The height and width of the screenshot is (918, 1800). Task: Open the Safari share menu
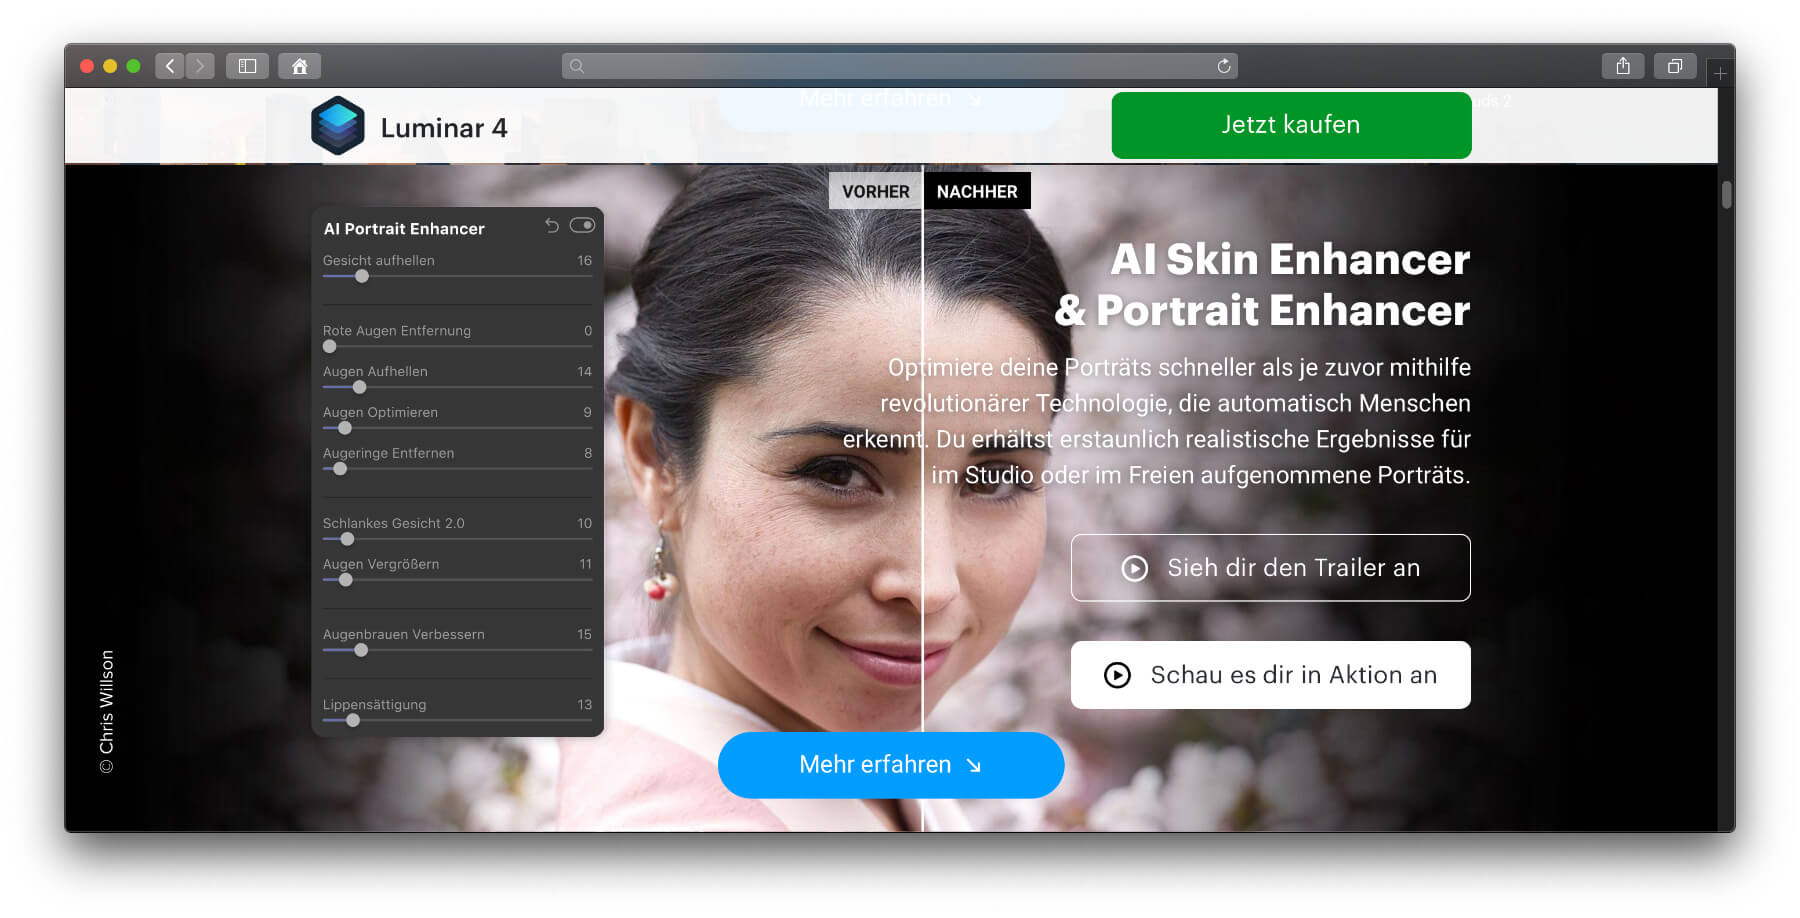tap(1623, 66)
